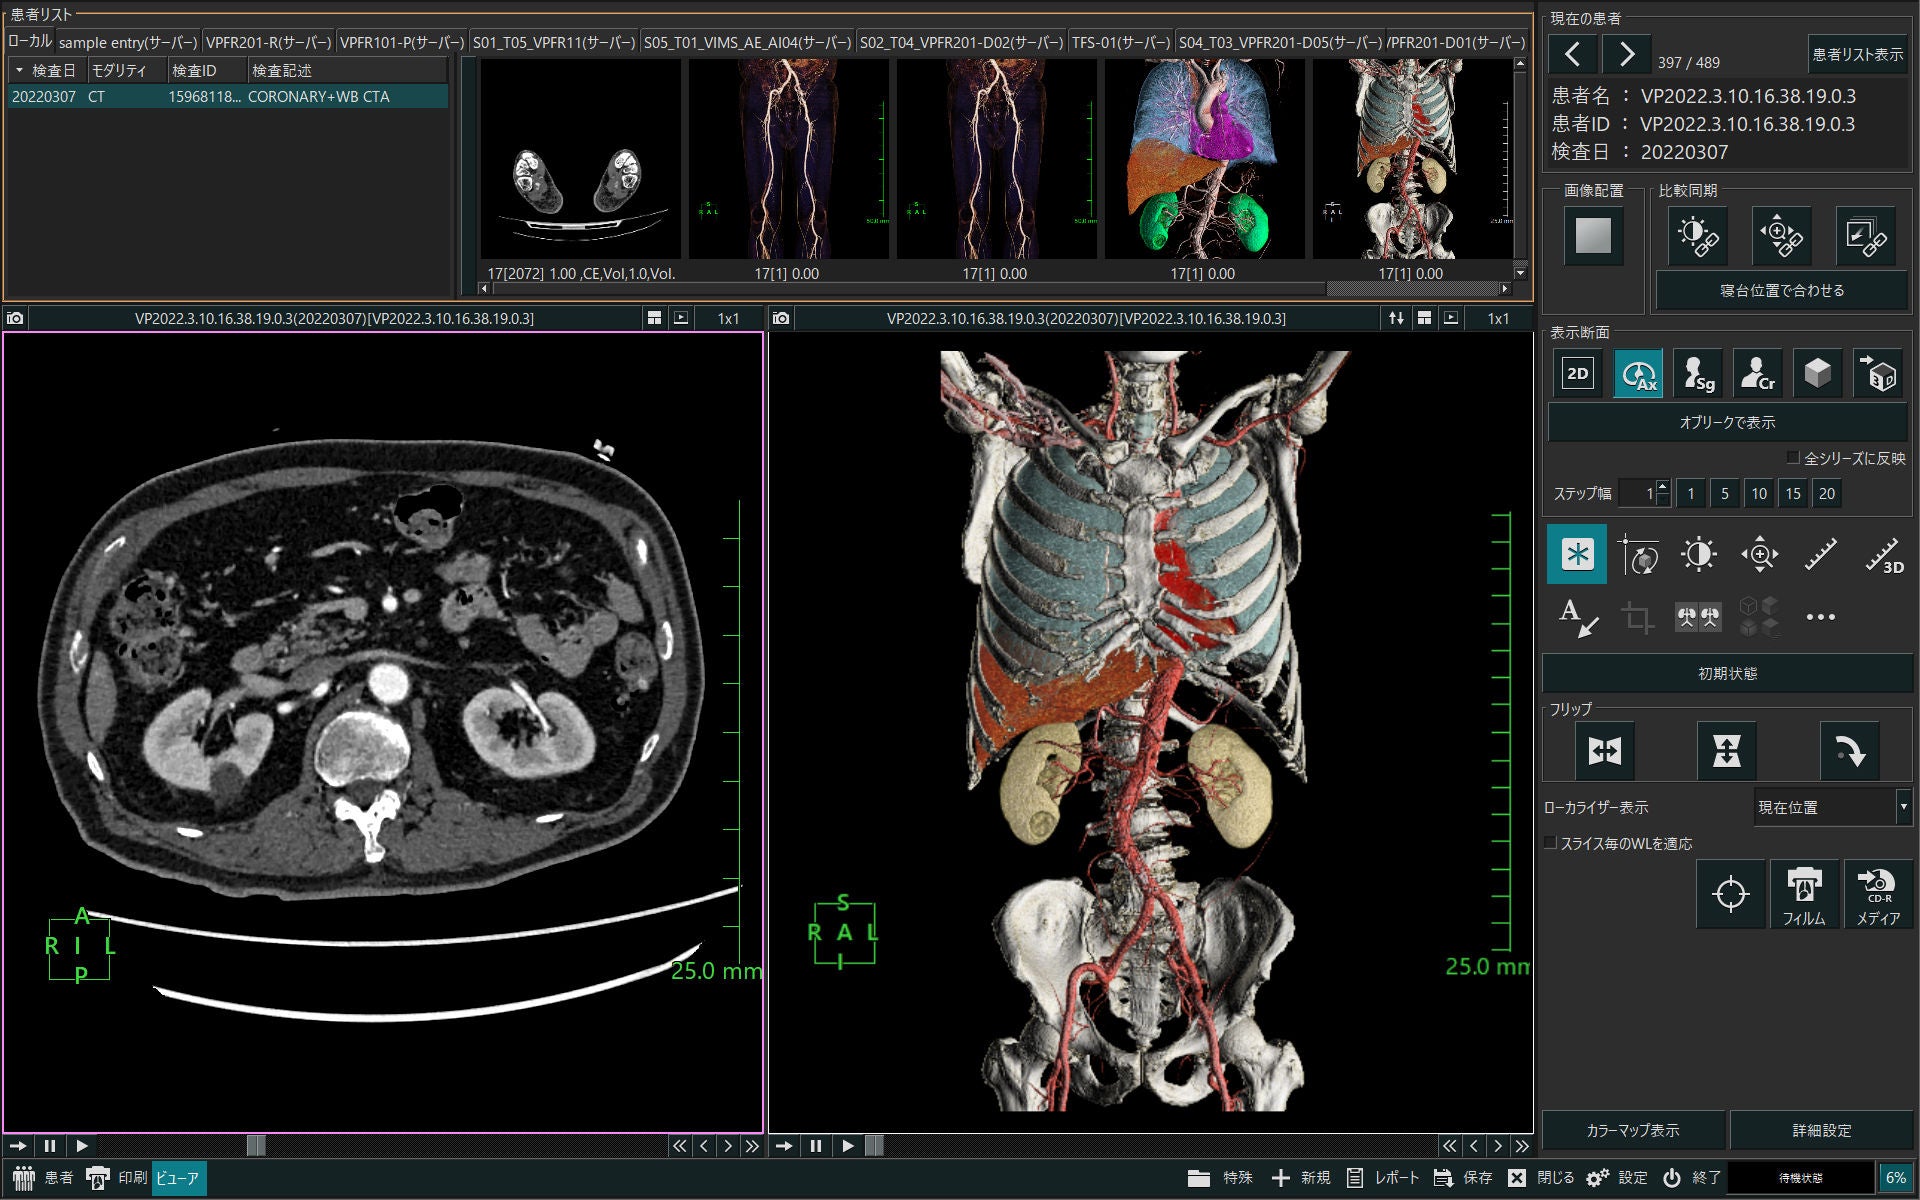This screenshot has height=1200, width=1920.
Task: Open 詳細設定 detailed settings
Action: pyautogui.click(x=1821, y=1130)
